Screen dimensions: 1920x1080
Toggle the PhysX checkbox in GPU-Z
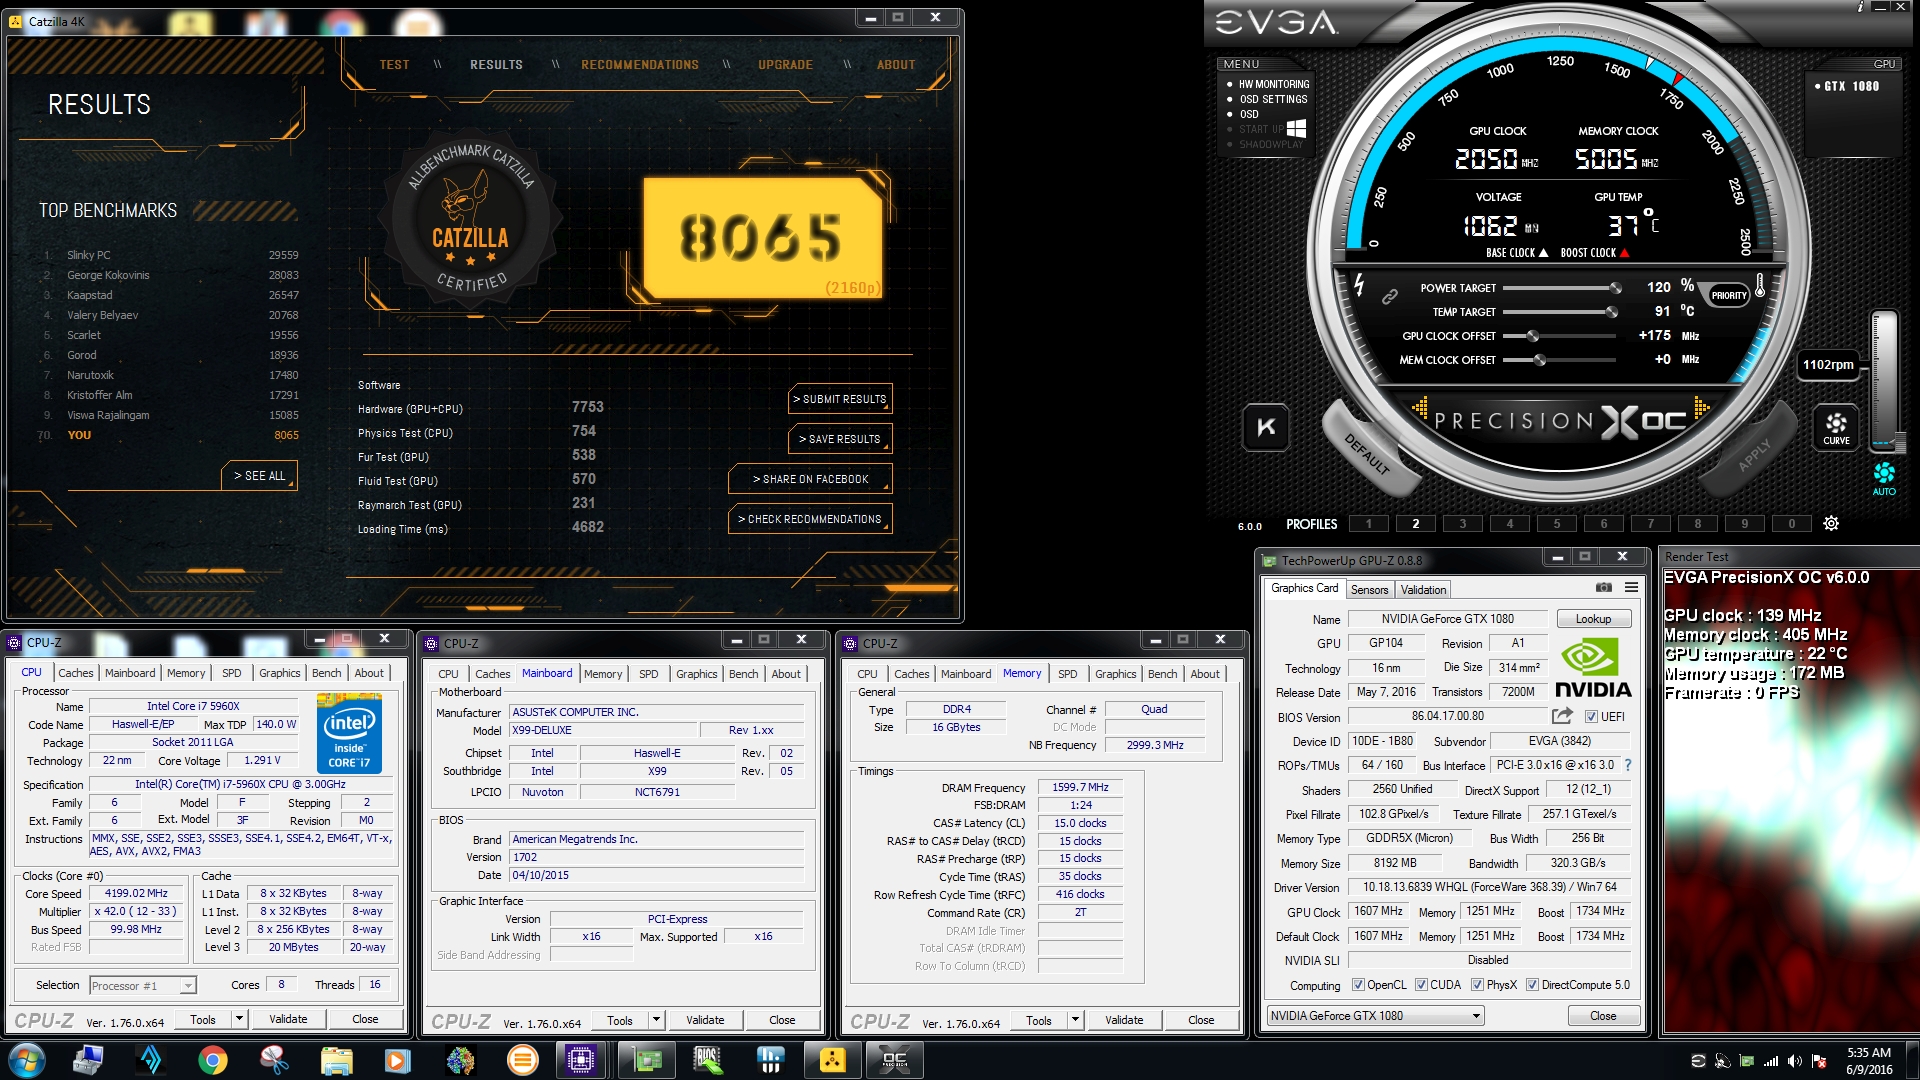coord(1477,985)
